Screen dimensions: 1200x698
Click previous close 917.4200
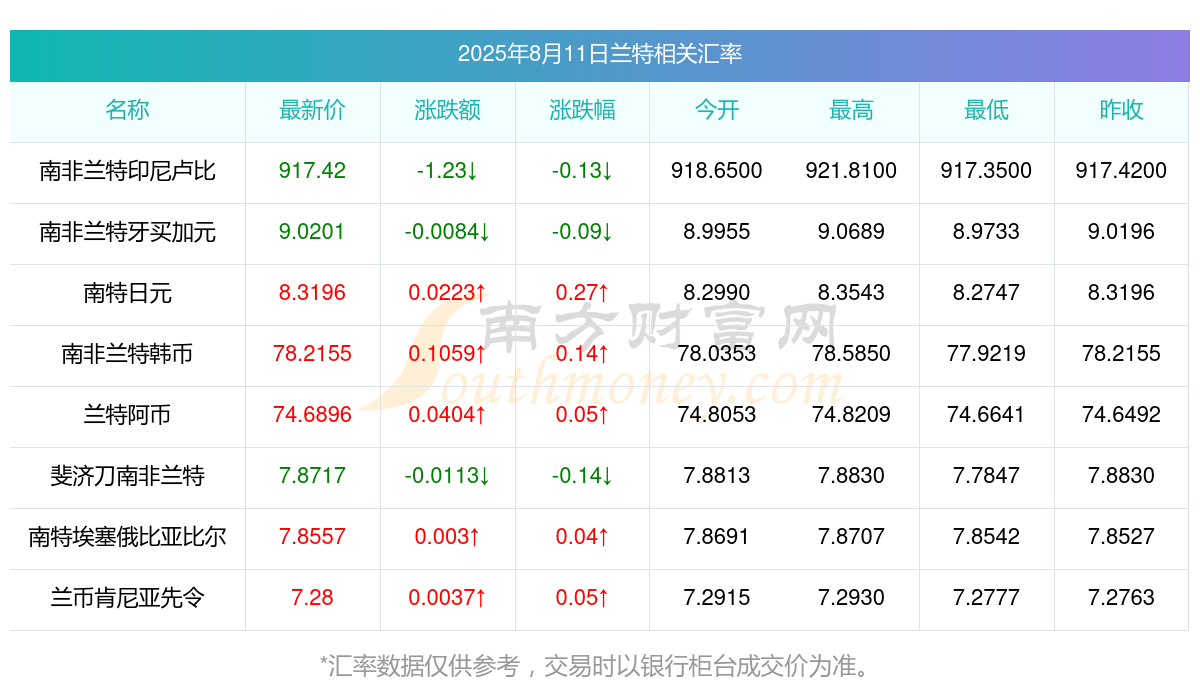coord(1121,171)
